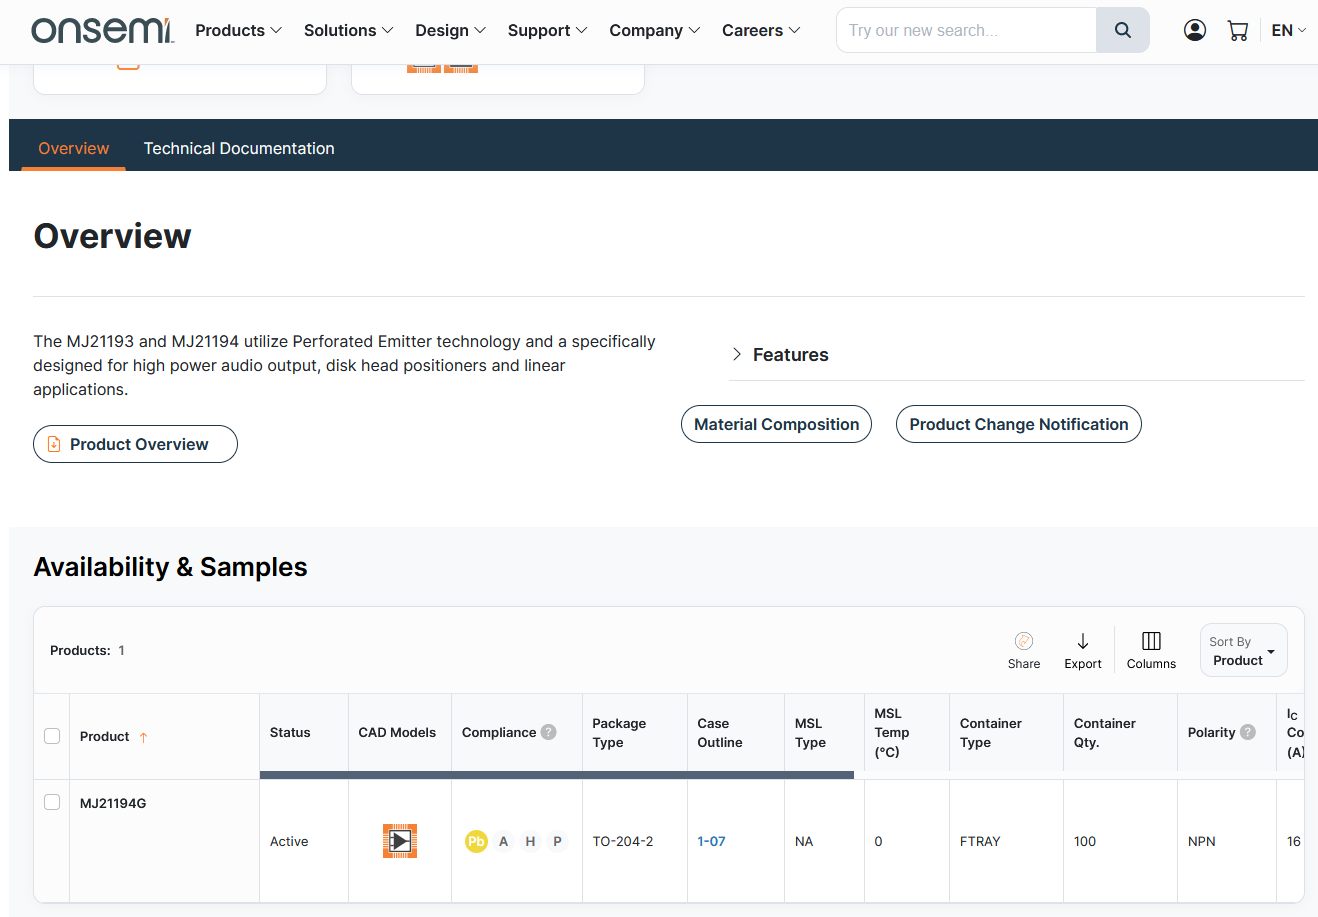Click into the search input field
The height and width of the screenshot is (917, 1318).
pyautogui.click(x=966, y=30)
